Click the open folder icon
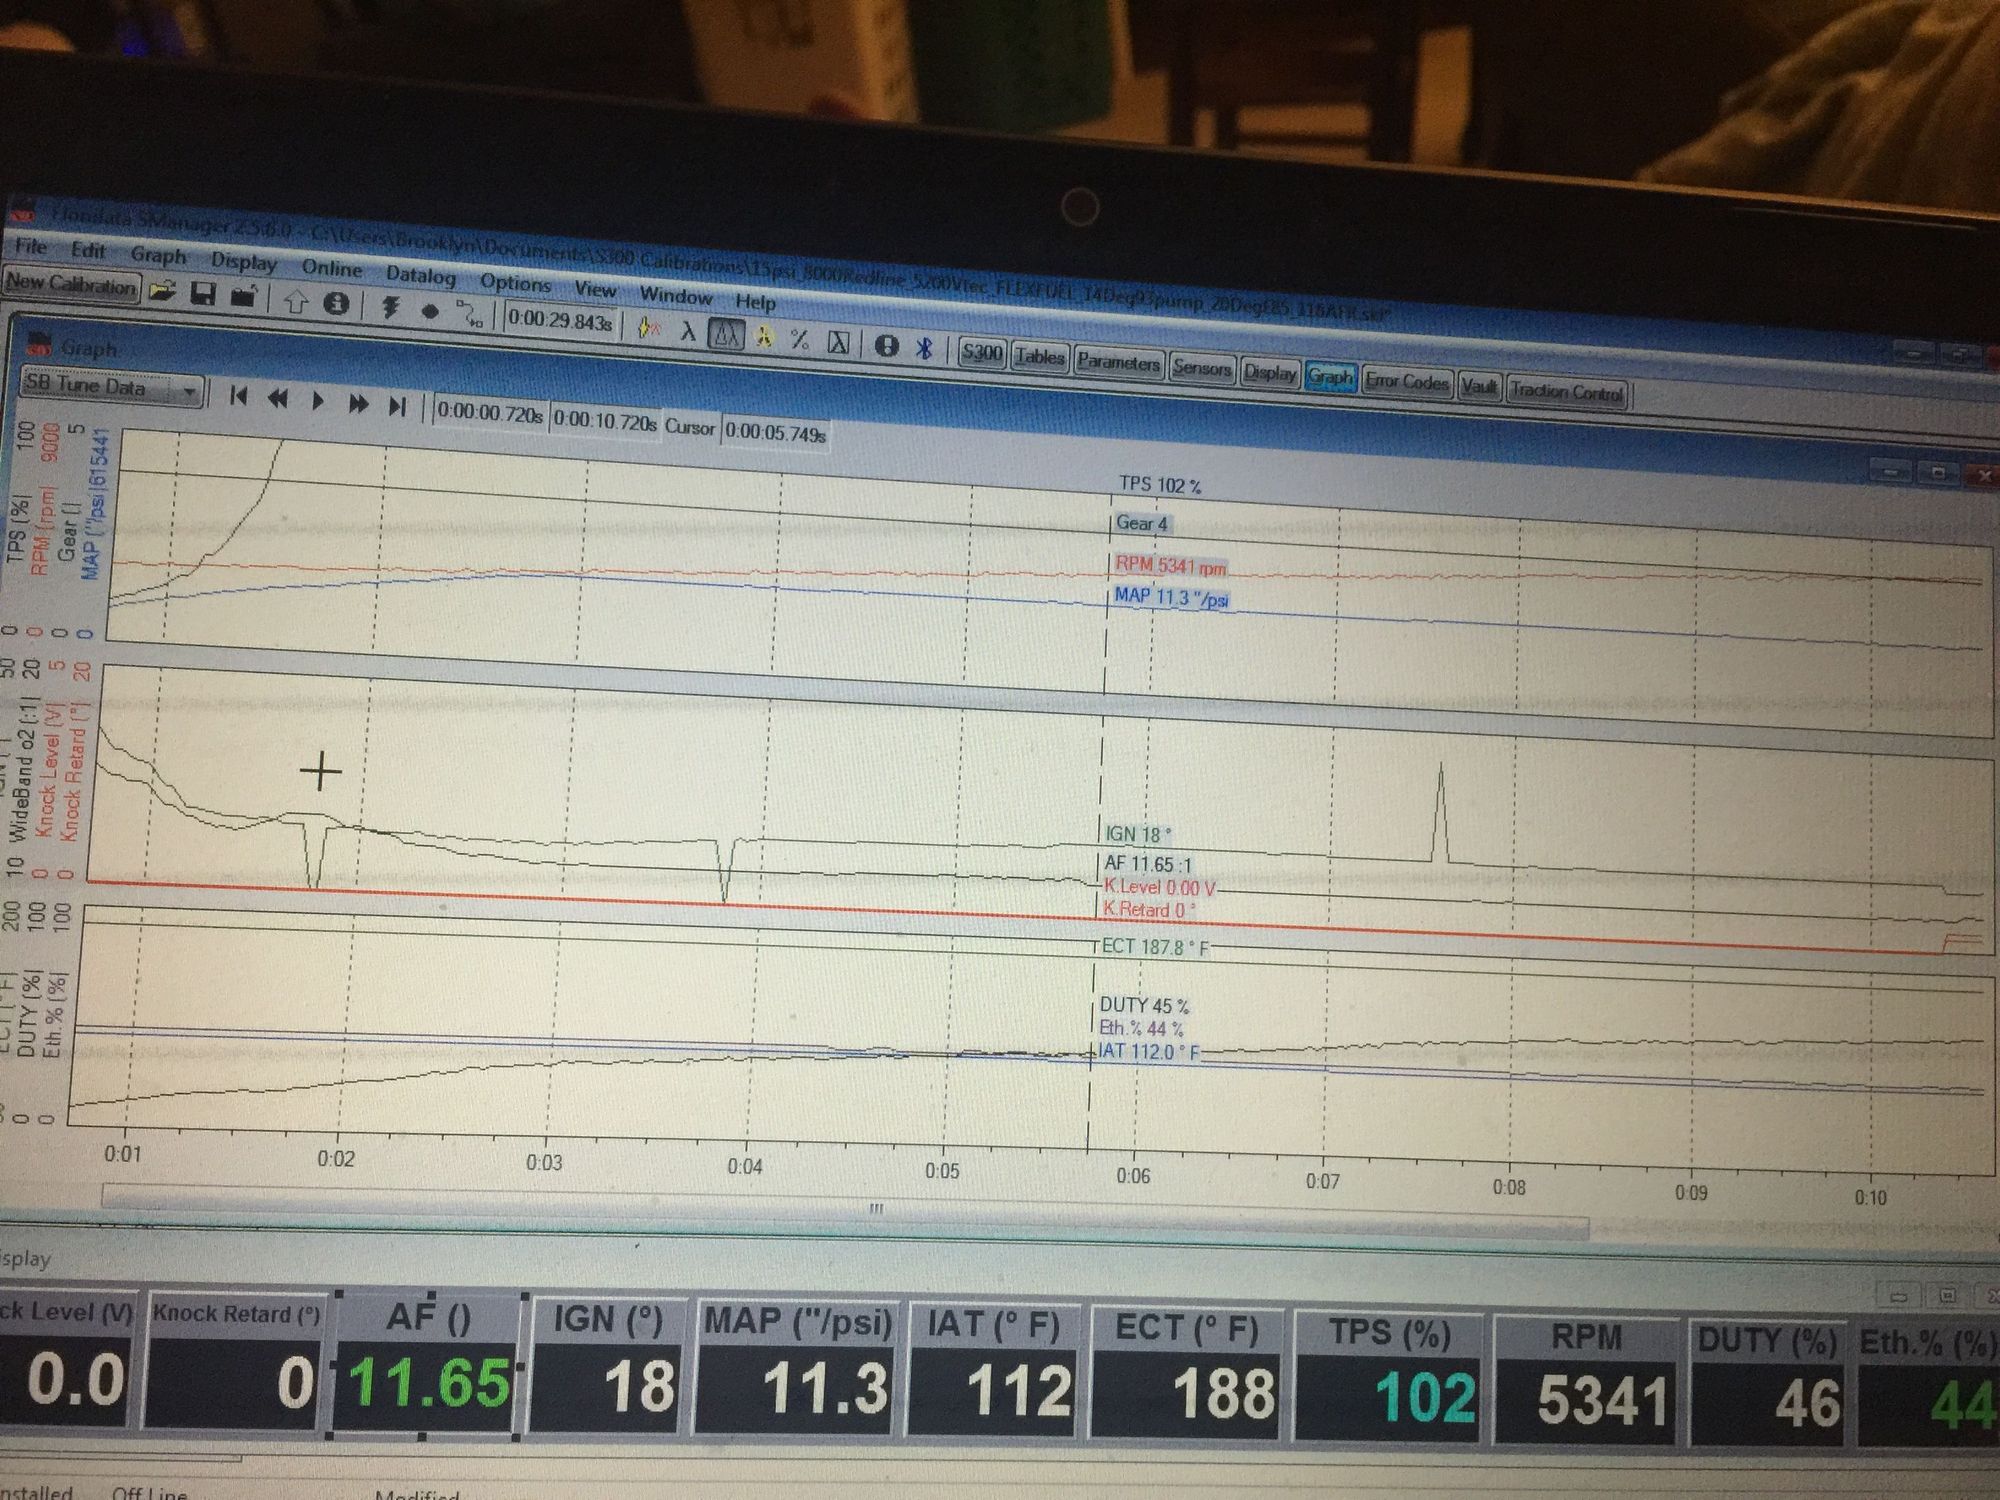 click(x=163, y=291)
